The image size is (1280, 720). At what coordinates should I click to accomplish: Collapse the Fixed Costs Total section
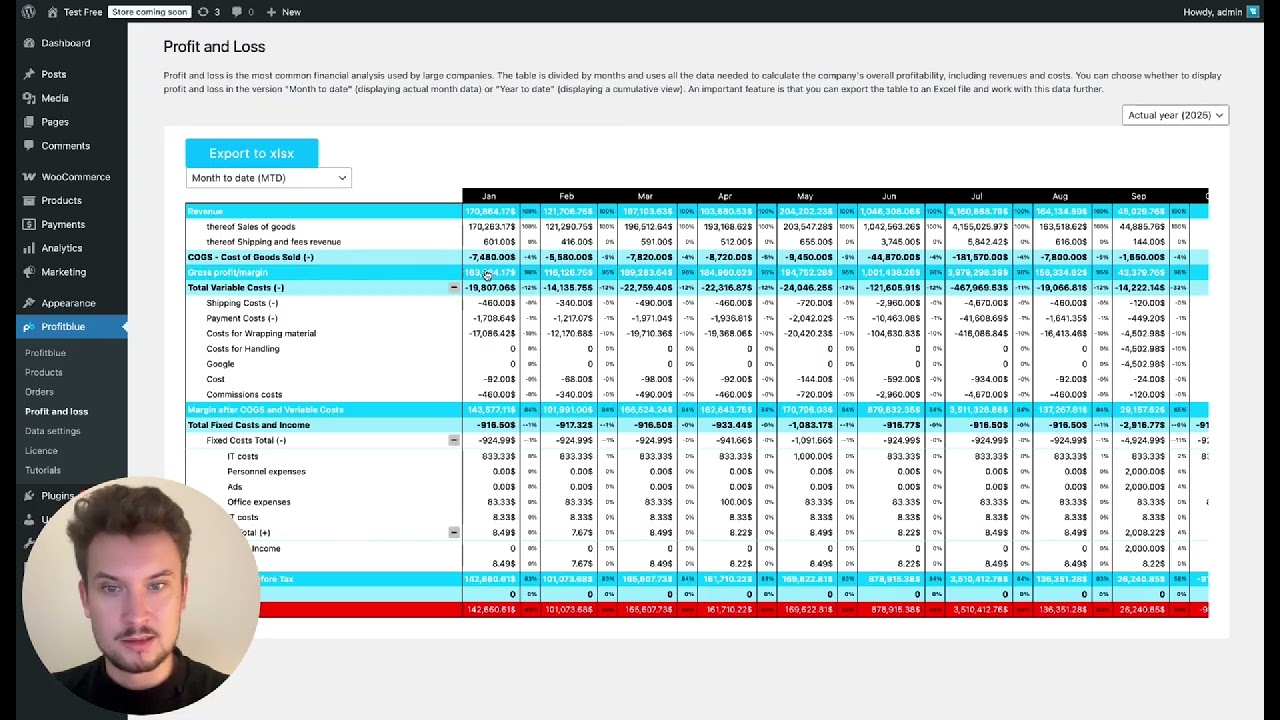454,440
